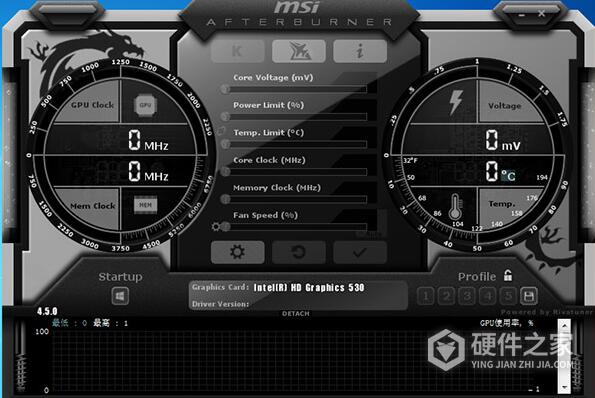
Task: Click the GPU chip icon in gauge
Action: click(145, 105)
